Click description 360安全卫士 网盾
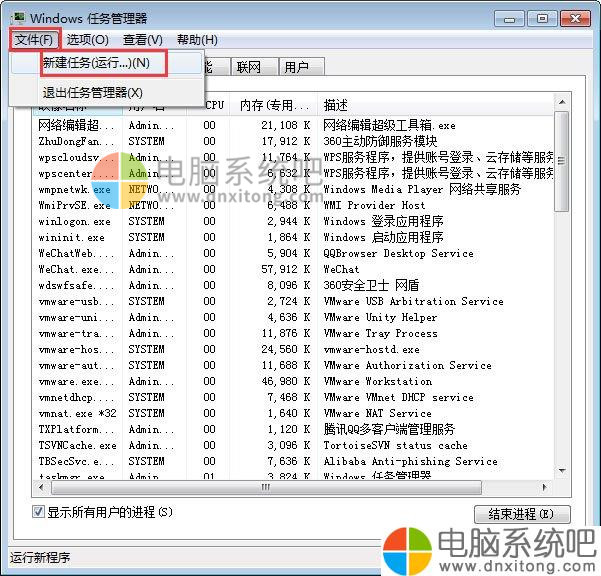The image size is (601, 576). pyautogui.click(x=371, y=286)
